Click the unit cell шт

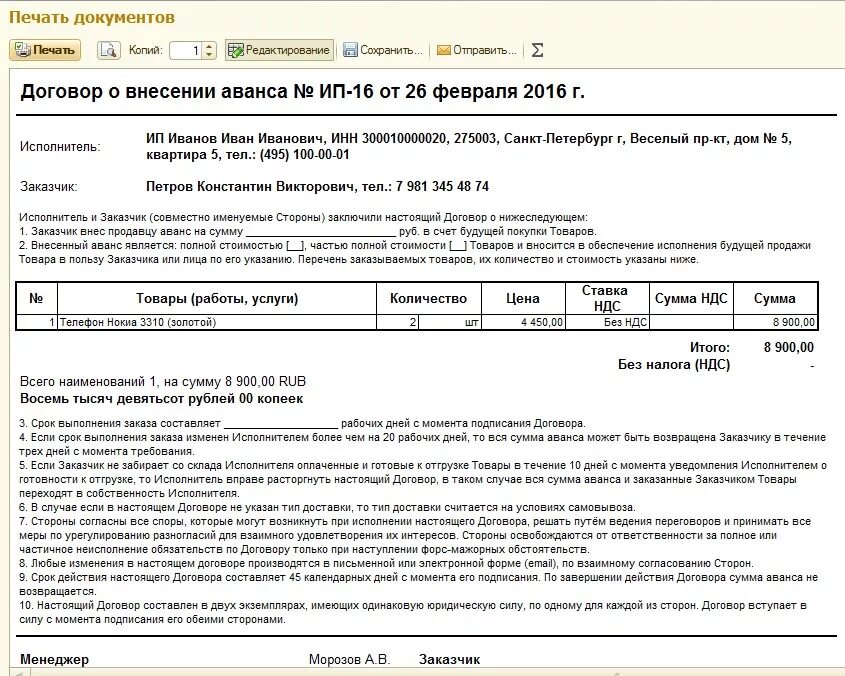coord(449,322)
